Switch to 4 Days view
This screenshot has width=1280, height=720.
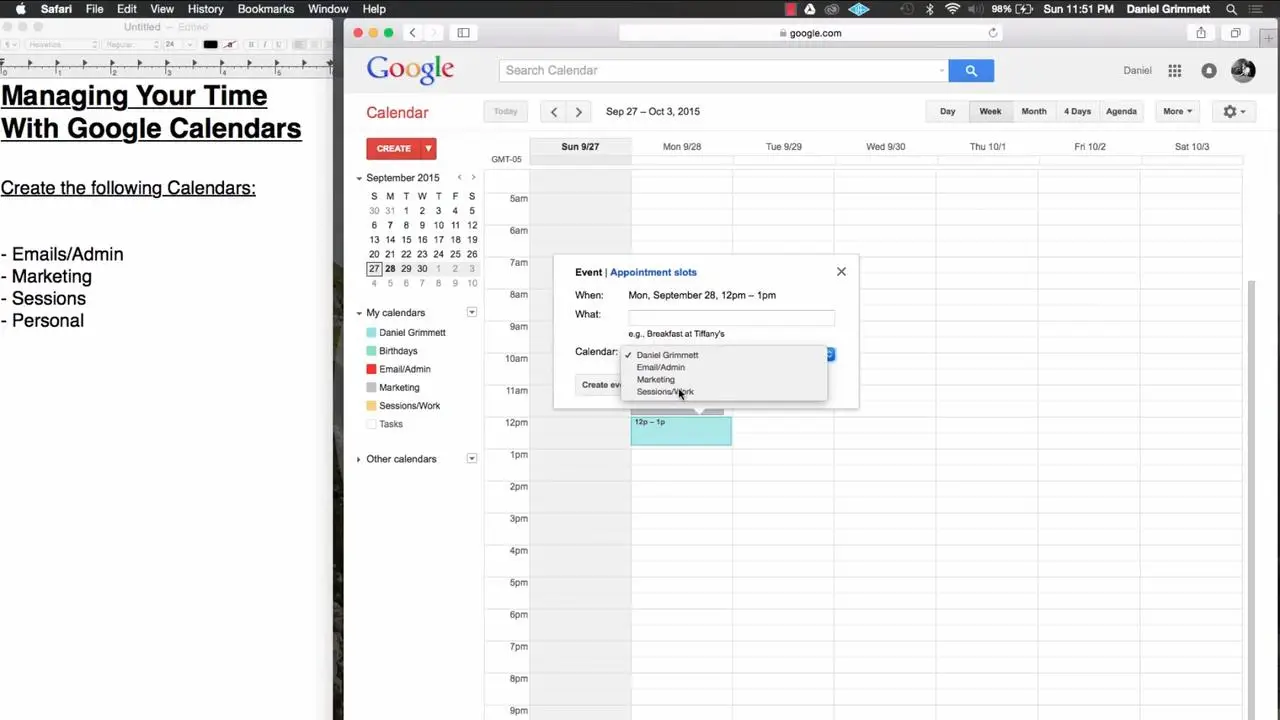pyautogui.click(x=1077, y=111)
